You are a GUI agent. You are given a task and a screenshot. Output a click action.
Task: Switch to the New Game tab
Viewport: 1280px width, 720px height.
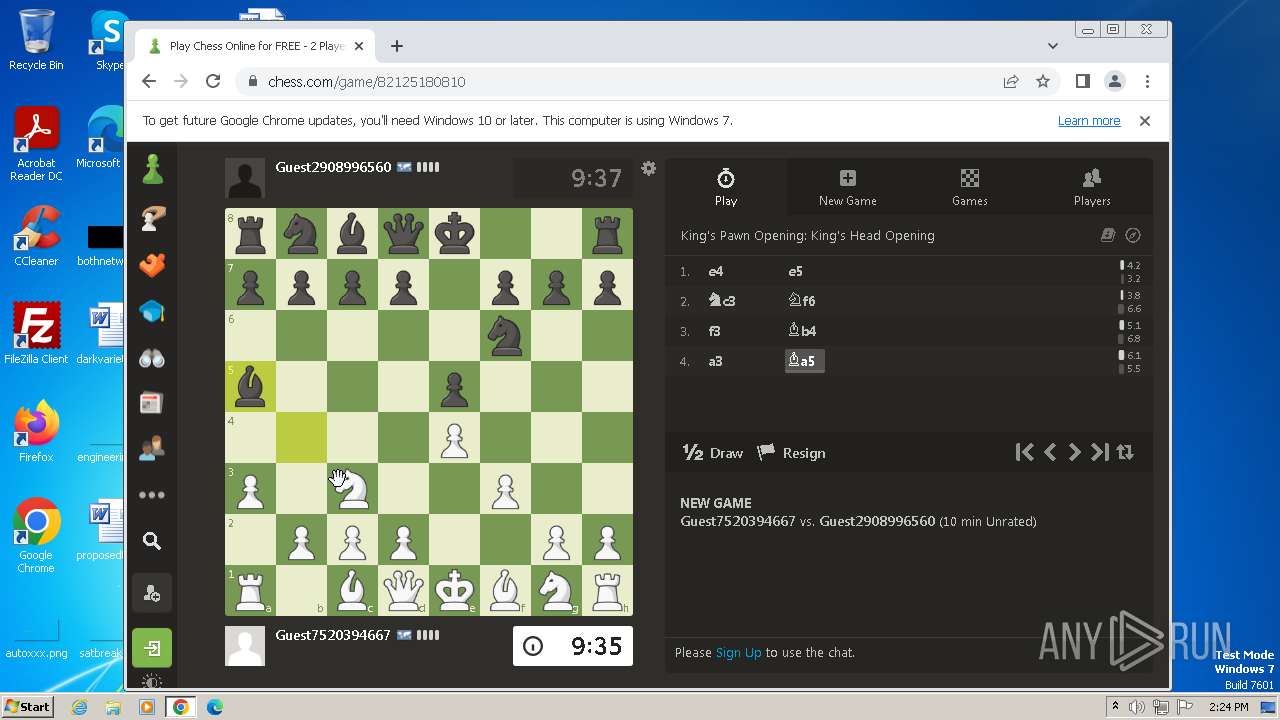(848, 187)
